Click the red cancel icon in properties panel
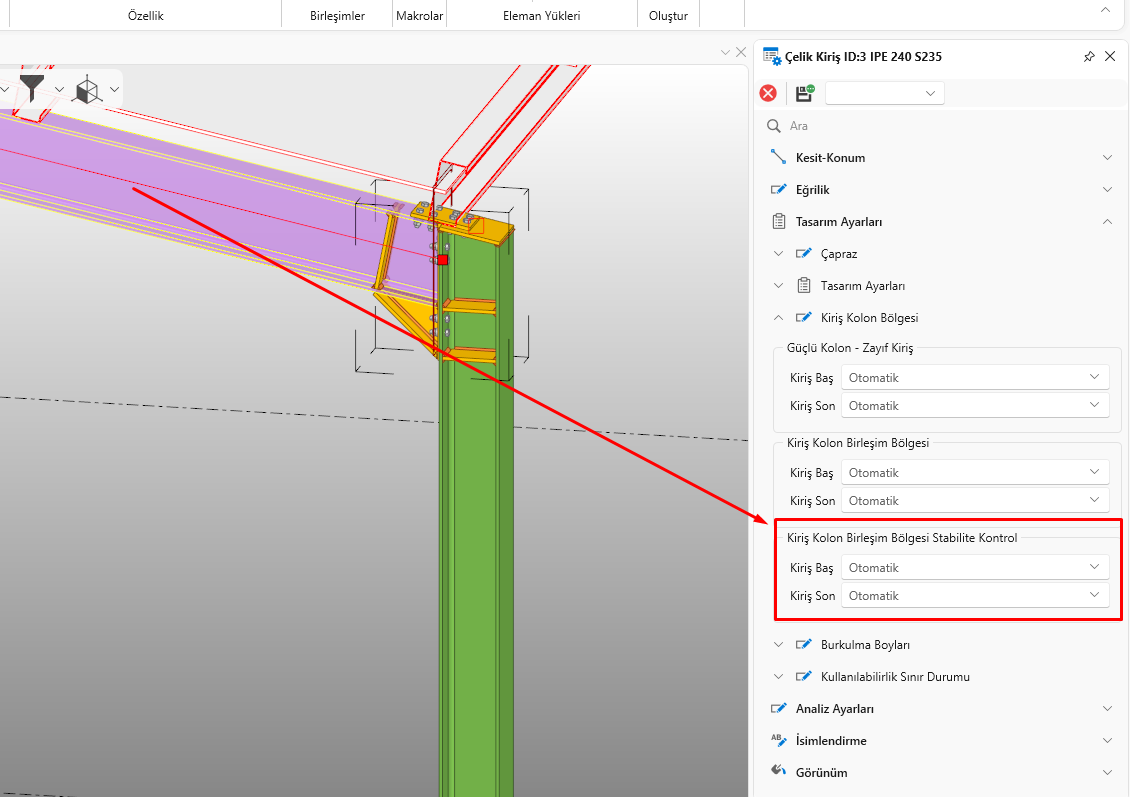This screenshot has width=1130, height=797. 768,93
